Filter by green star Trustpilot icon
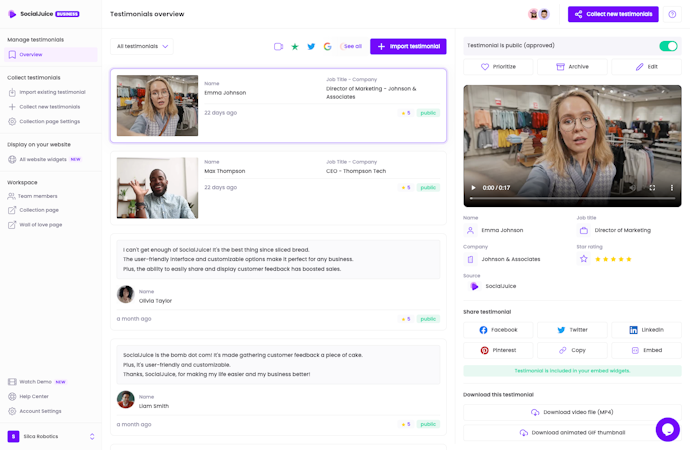 click(295, 46)
